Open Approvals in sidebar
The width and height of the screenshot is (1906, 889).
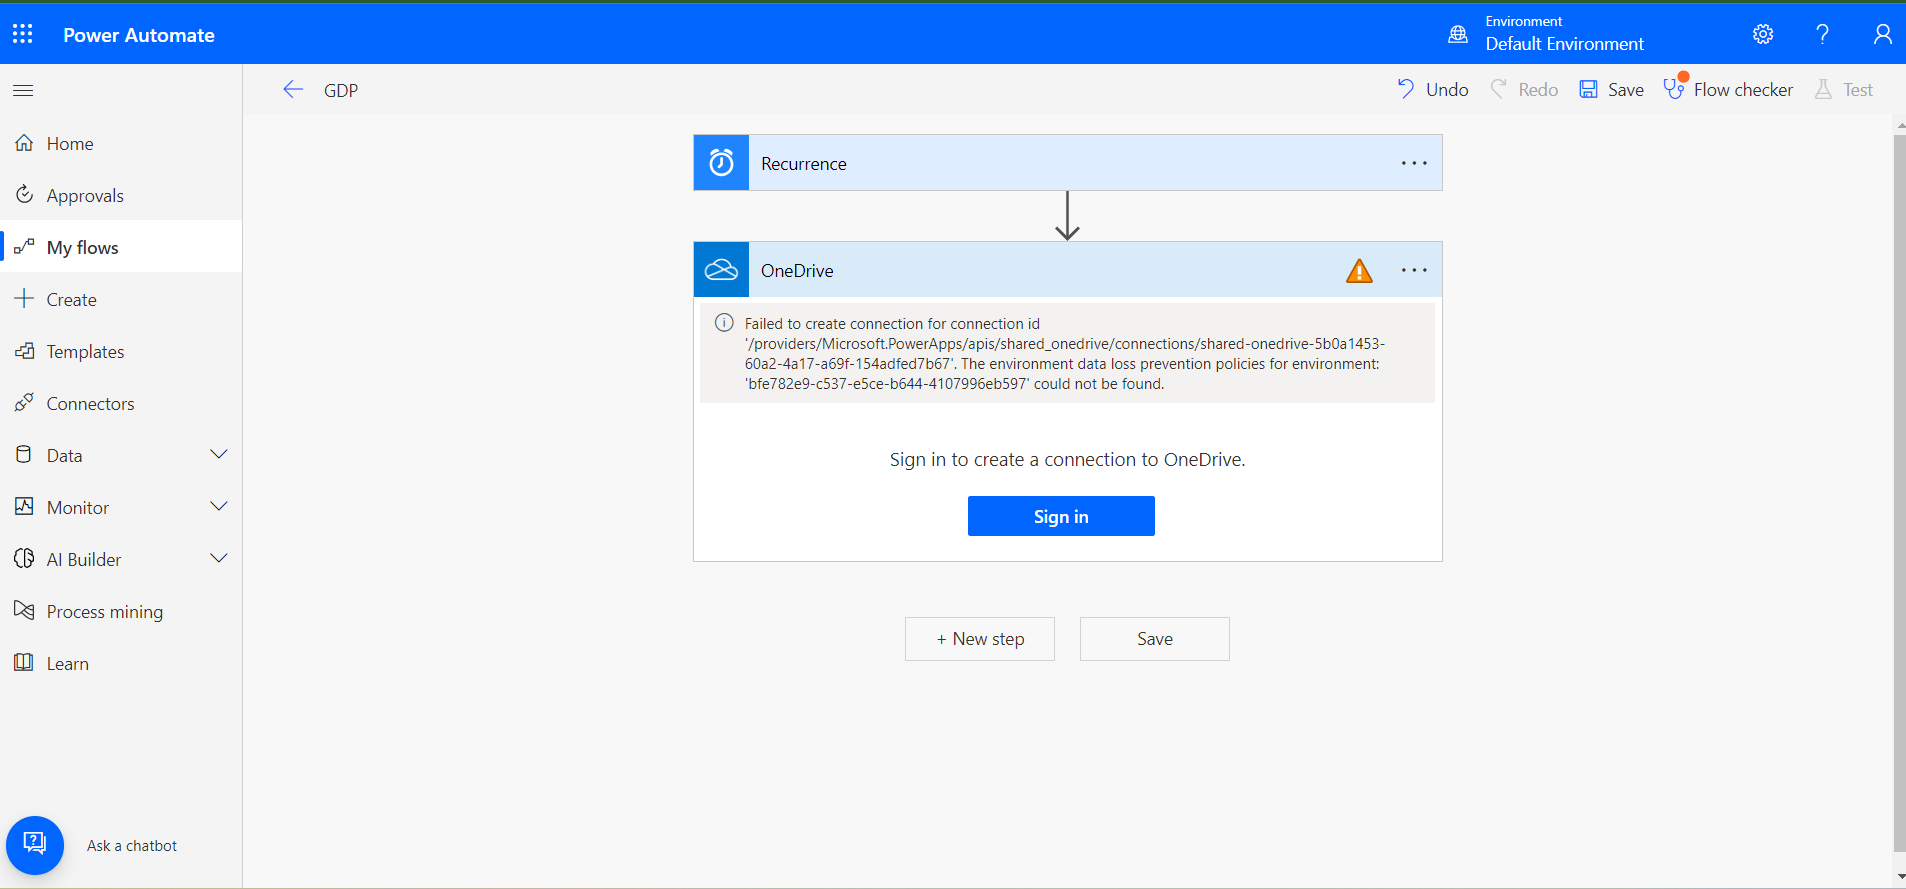[121, 196]
